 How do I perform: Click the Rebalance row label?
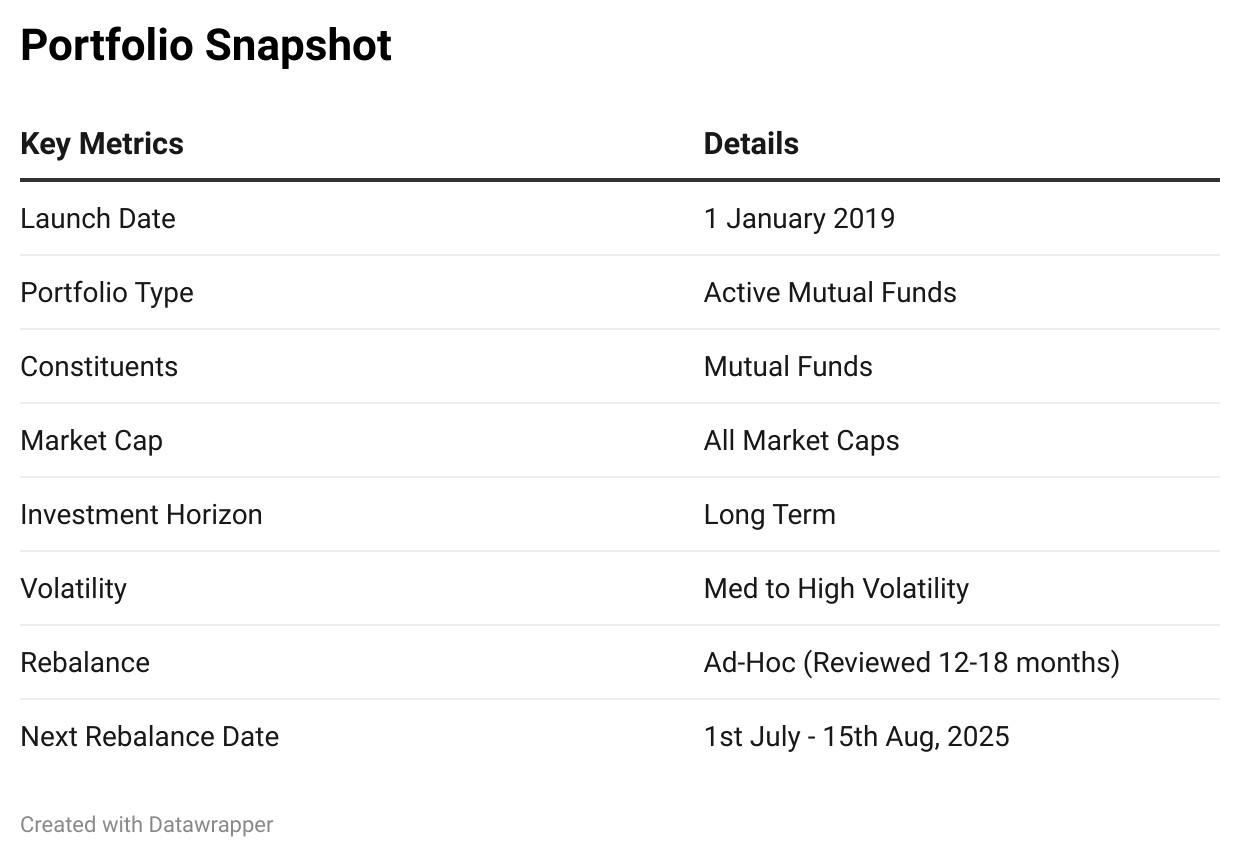tap(85, 662)
